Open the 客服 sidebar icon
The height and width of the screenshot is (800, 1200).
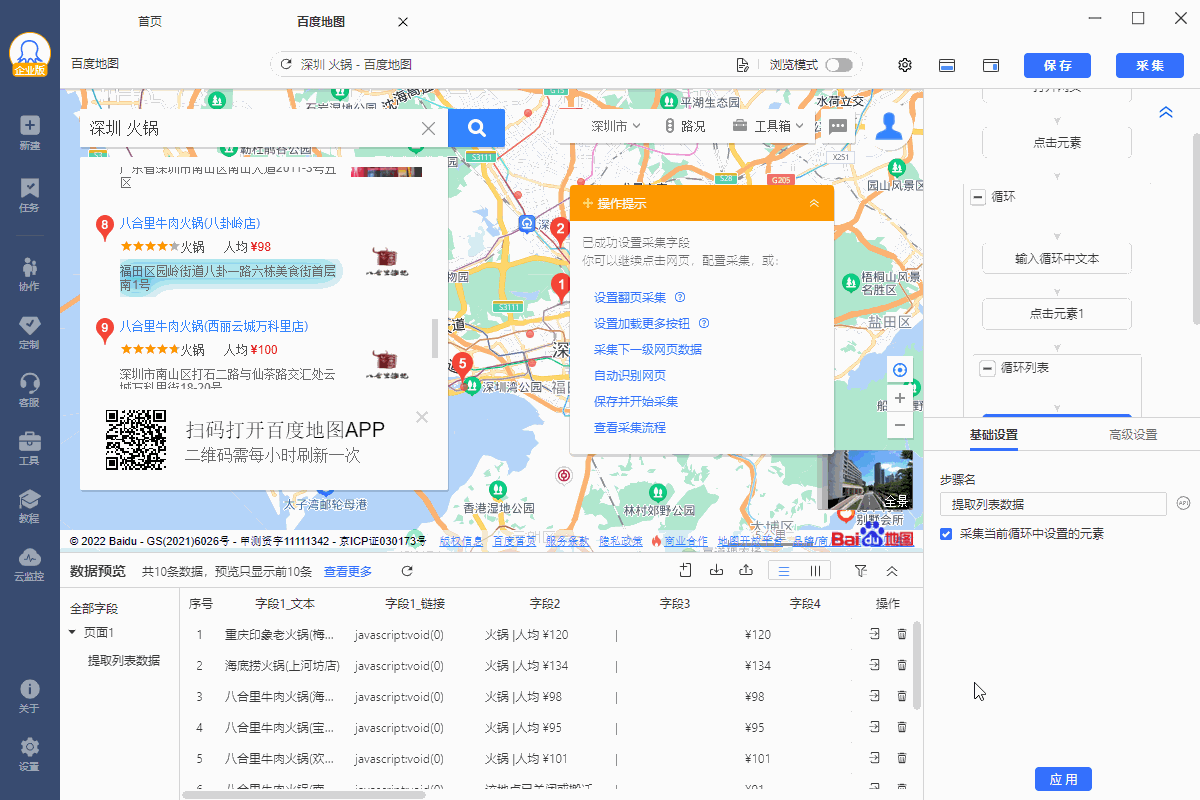29,390
